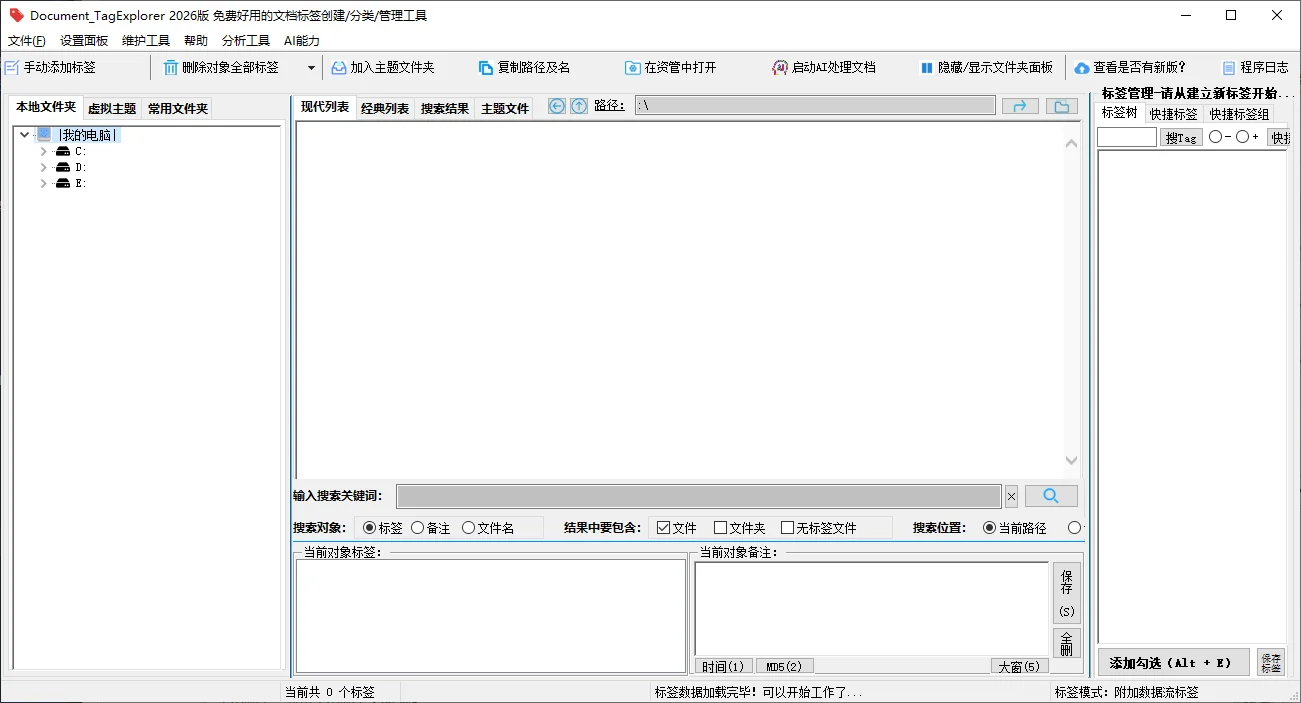Image resolution: width=1301 pixels, height=703 pixels.
Task: Switch to 搜索结果 tab
Action: (x=445, y=108)
